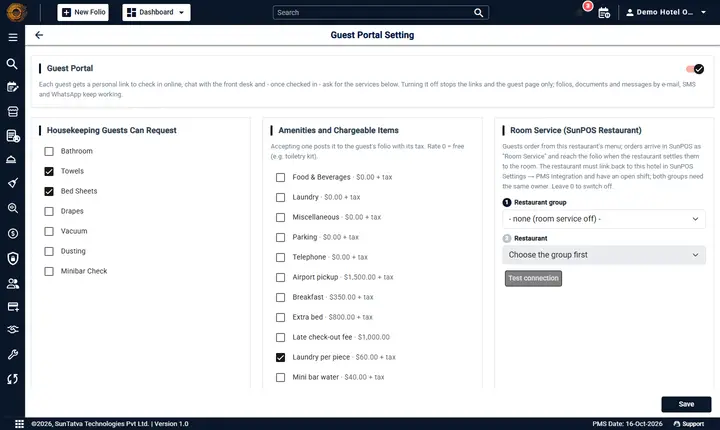
Task: Open the Support link in the footer
Action: [689, 424]
